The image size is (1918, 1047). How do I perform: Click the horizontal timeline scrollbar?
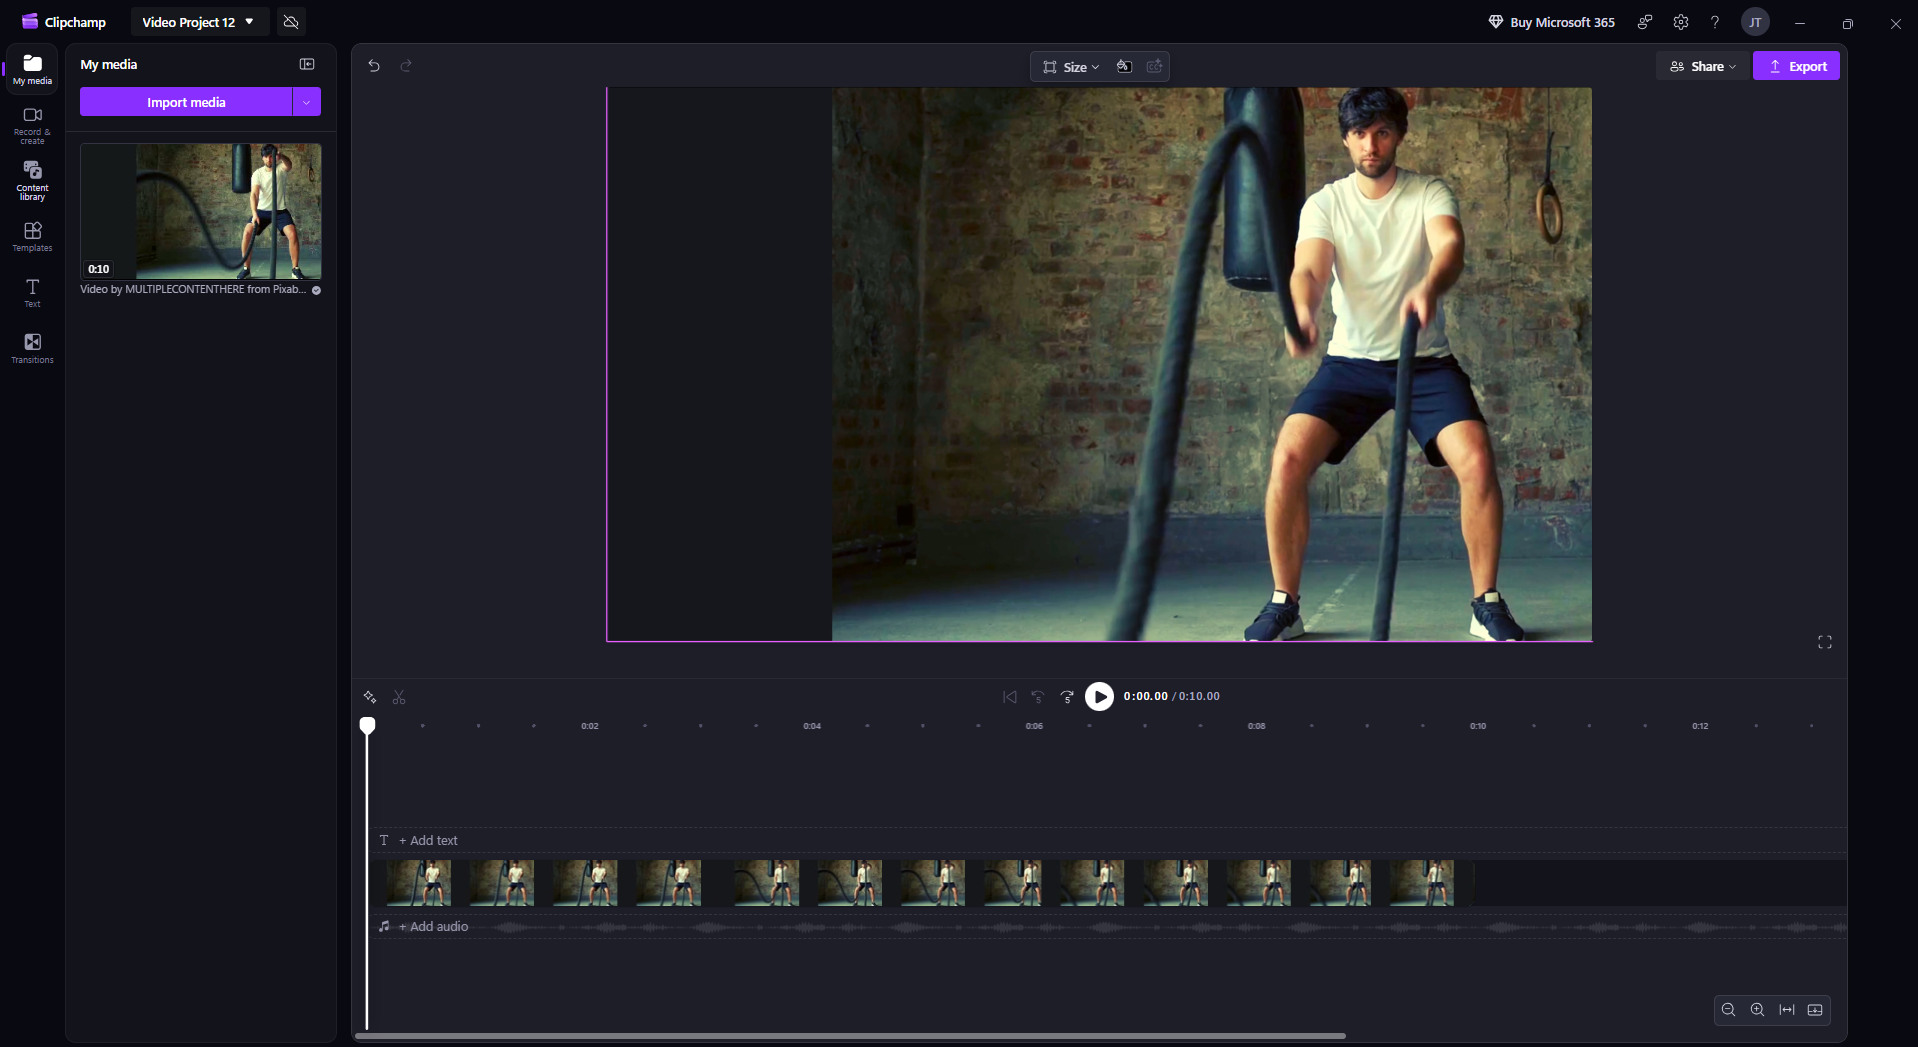coord(850,1036)
